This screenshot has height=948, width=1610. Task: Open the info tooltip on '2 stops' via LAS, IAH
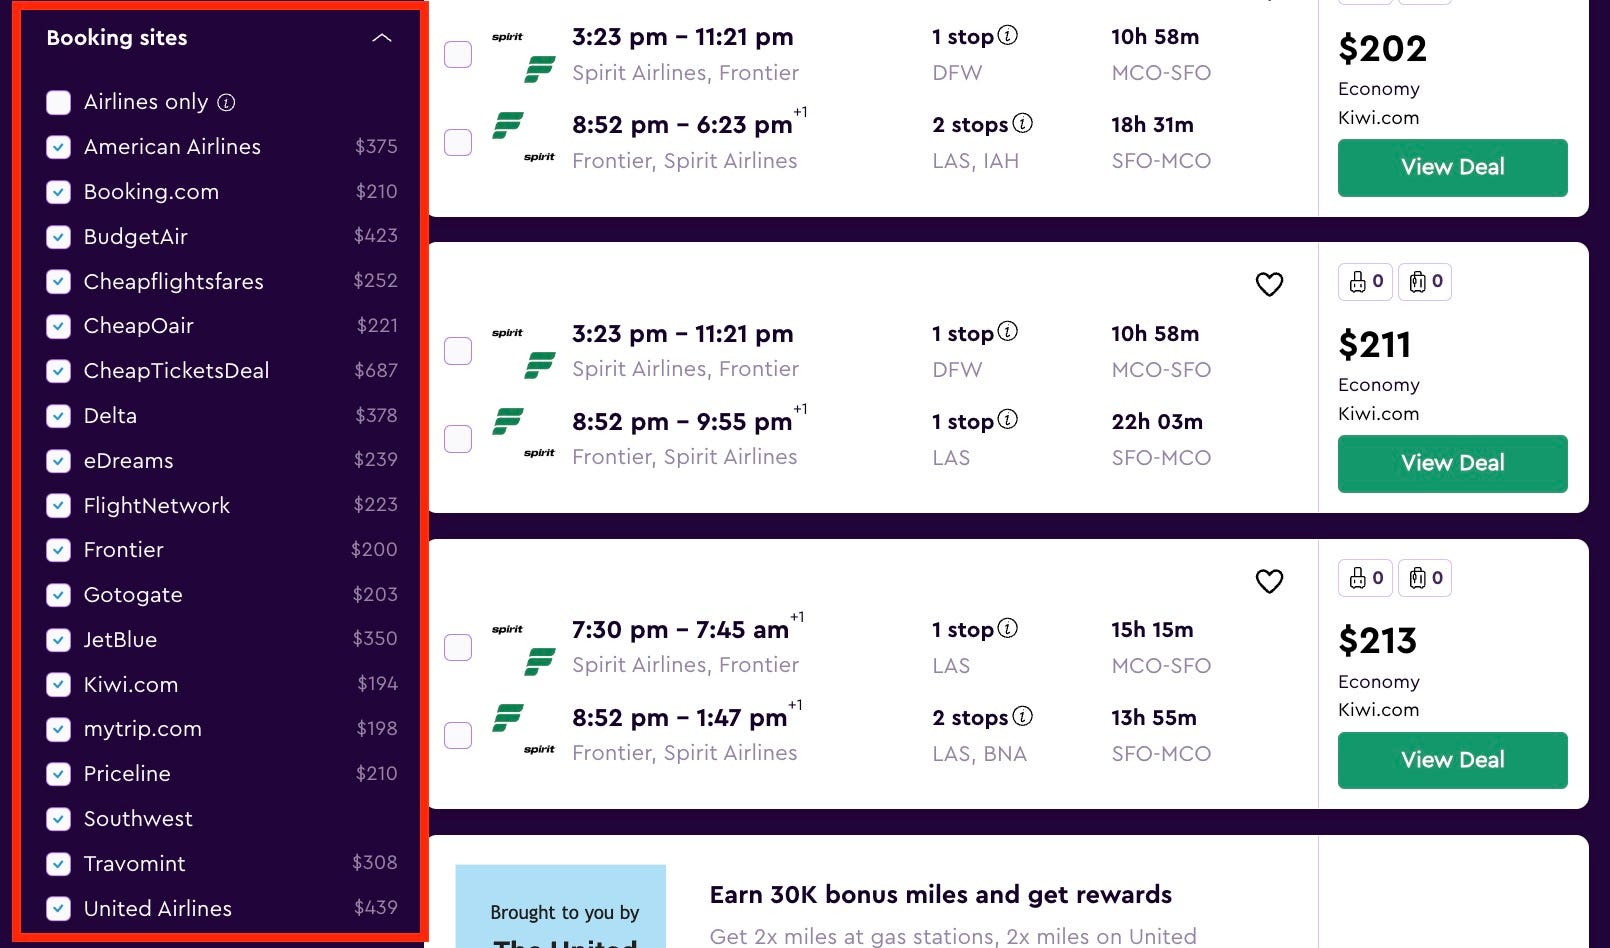[1023, 123]
